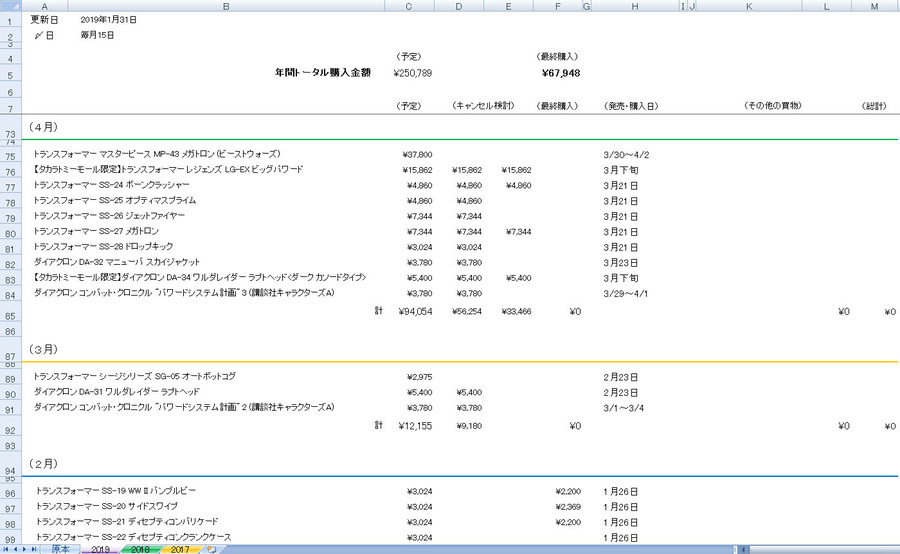Viewport: 900px width, 554px height.
Task: Open the 原本 sheet tab
Action: point(60,549)
